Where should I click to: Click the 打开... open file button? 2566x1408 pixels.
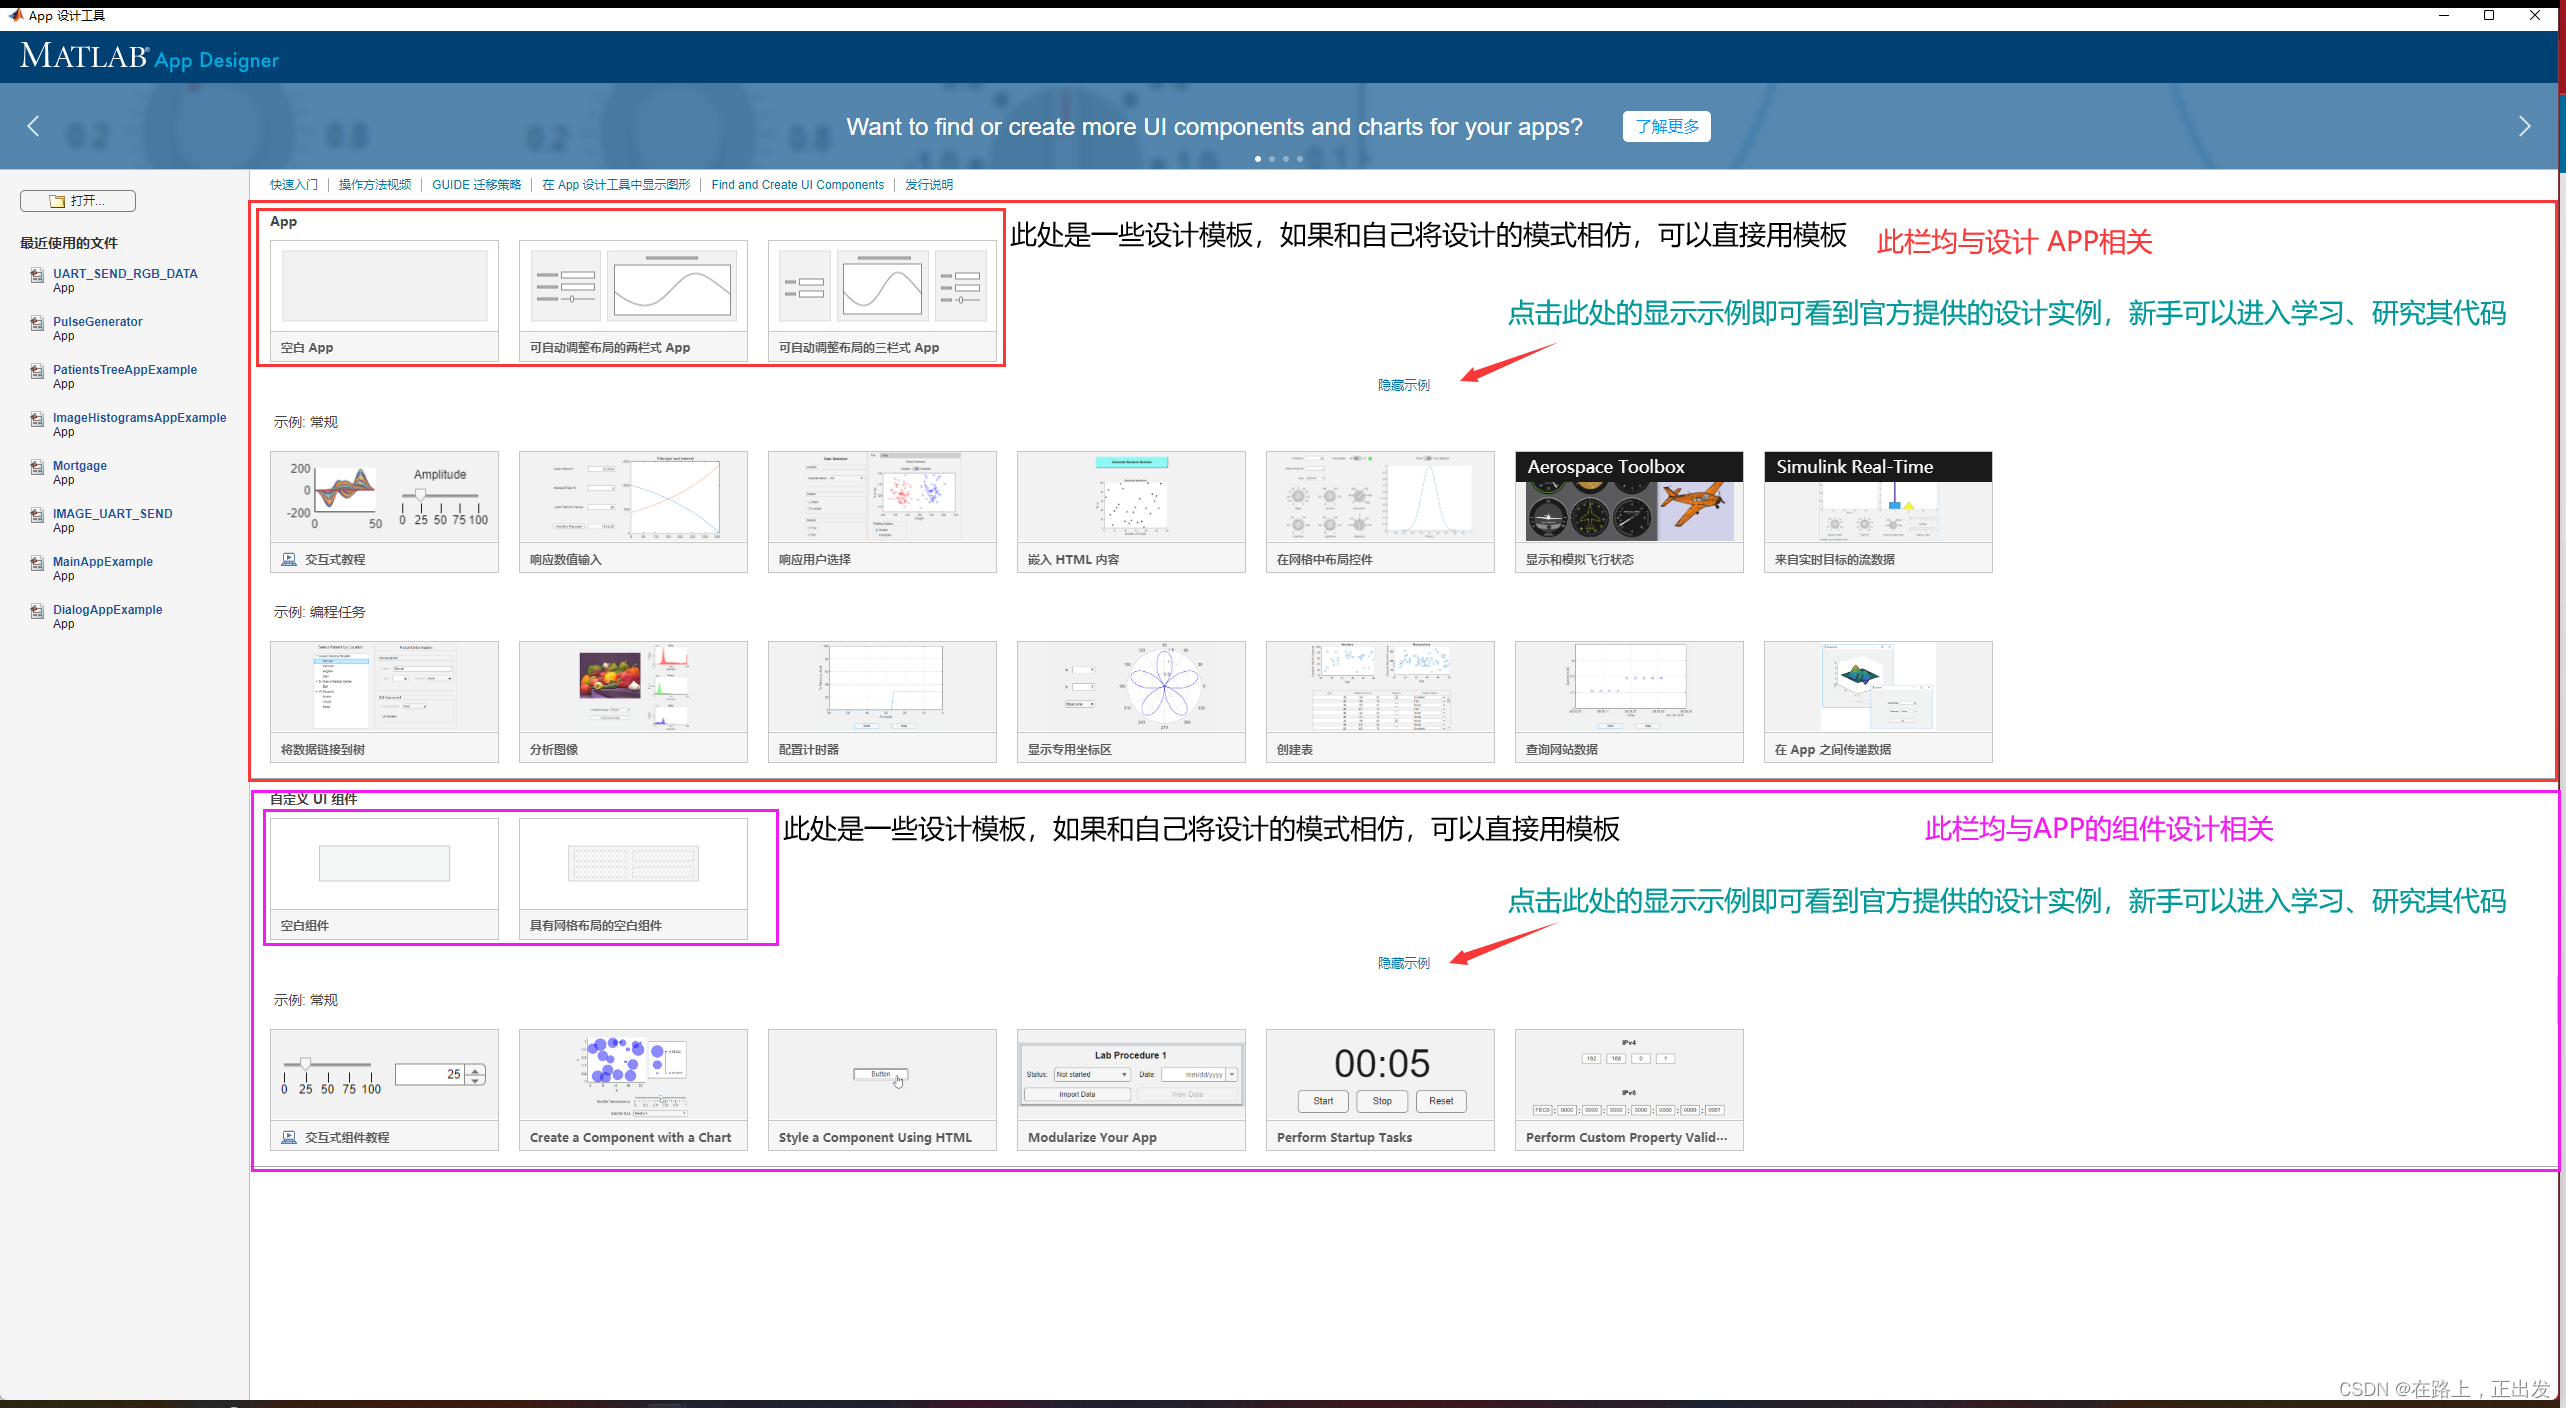77,201
